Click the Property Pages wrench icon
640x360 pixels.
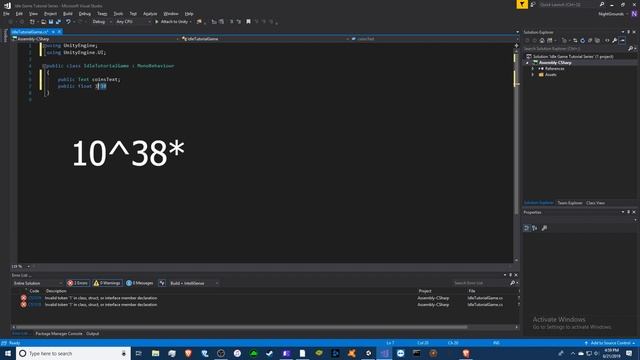tap(544, 228)
